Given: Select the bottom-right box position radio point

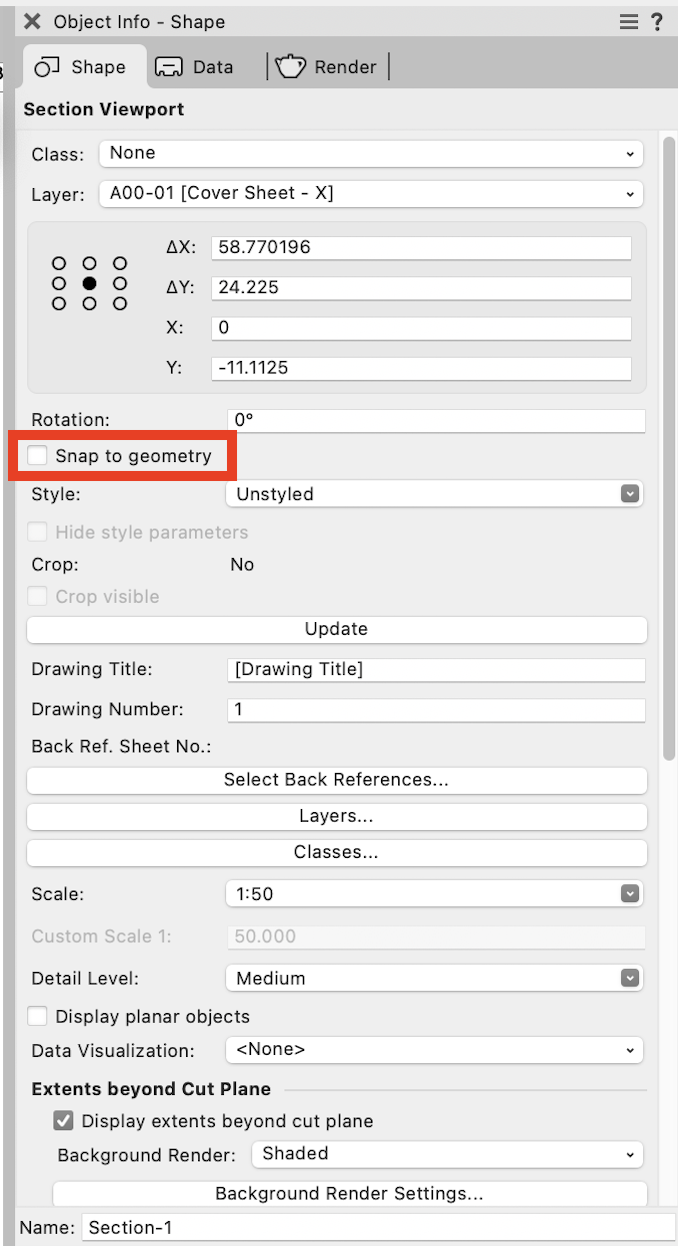Looking at the screenshot, I should (120, 304).
